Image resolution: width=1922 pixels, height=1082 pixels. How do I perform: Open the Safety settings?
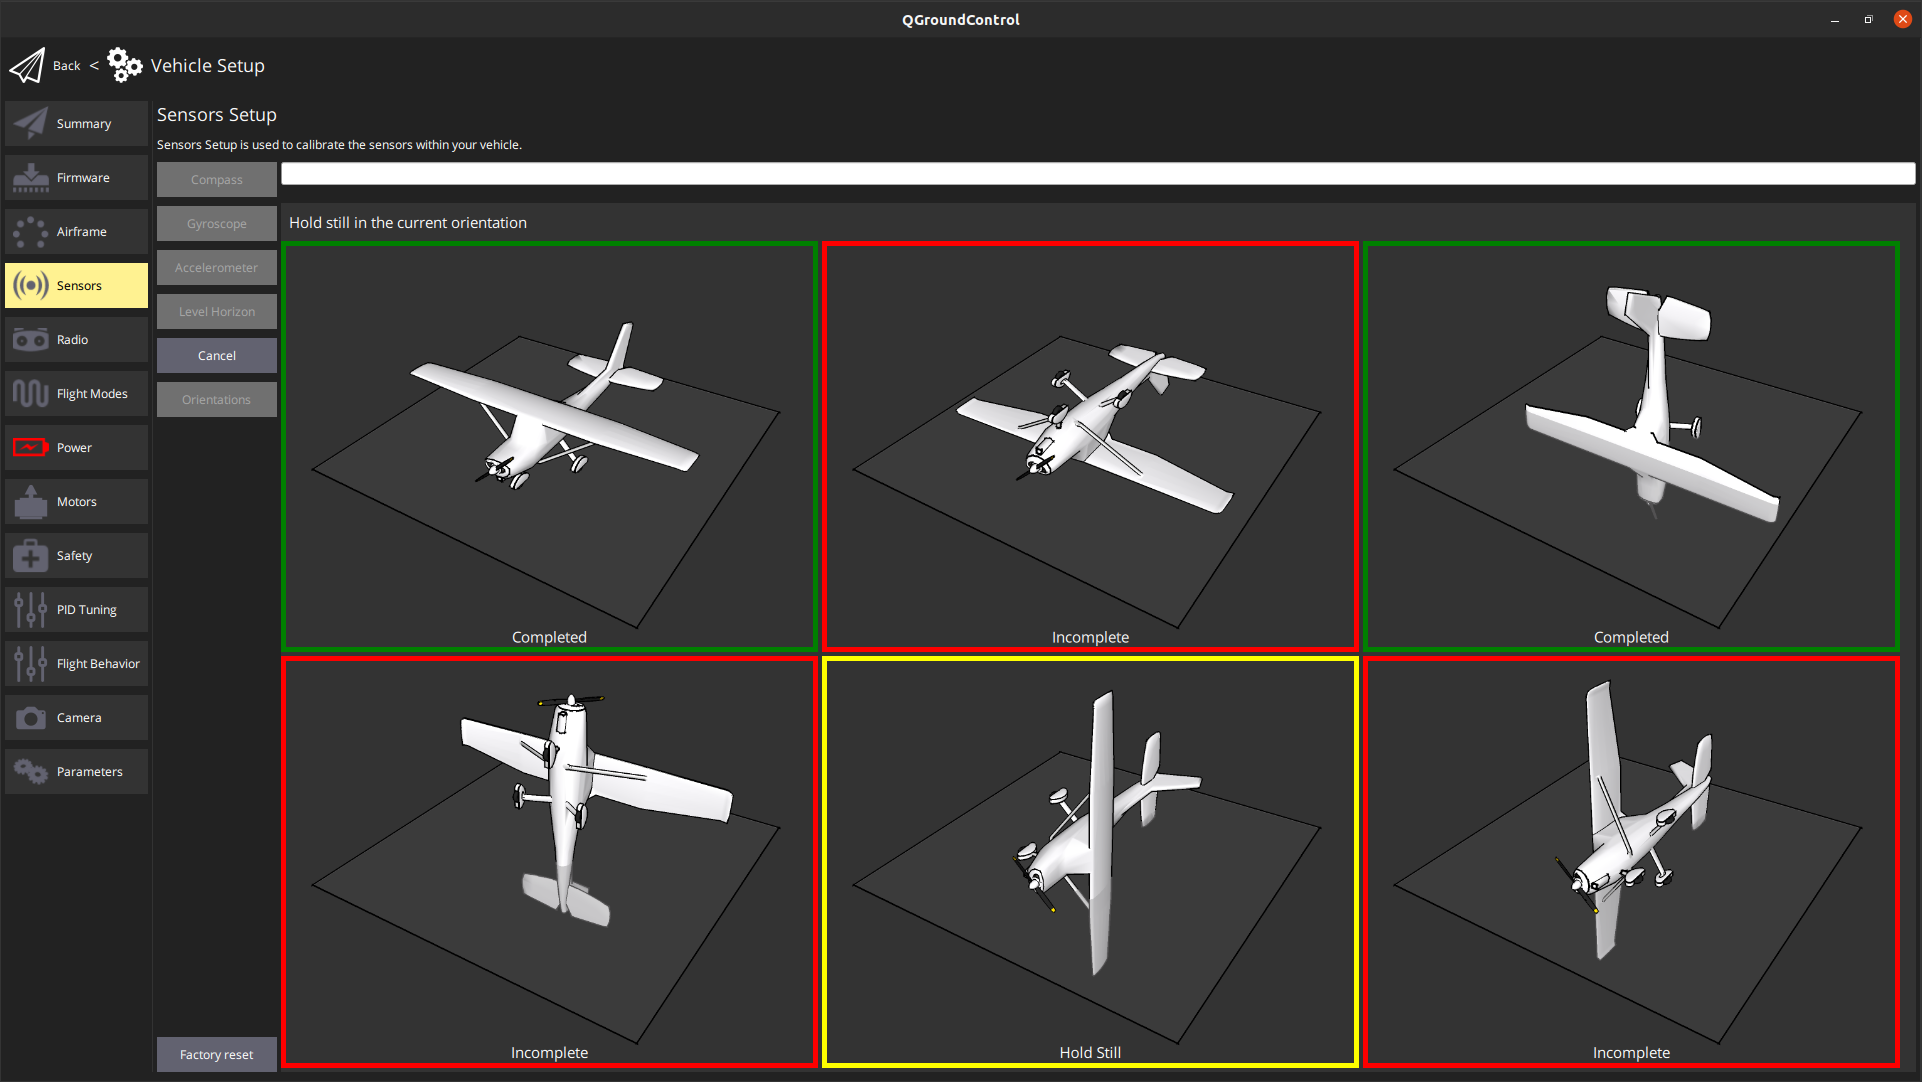pyautogui.click(x=76, y=555)
